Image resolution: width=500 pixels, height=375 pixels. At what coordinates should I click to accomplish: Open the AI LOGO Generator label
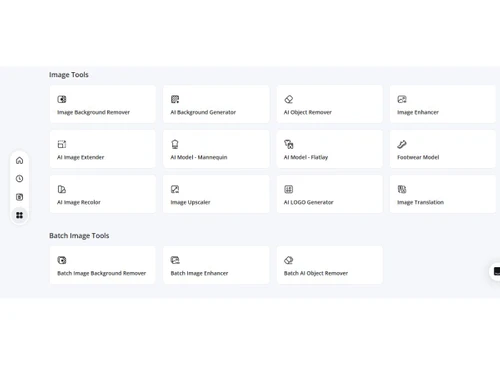coord(308,202)
